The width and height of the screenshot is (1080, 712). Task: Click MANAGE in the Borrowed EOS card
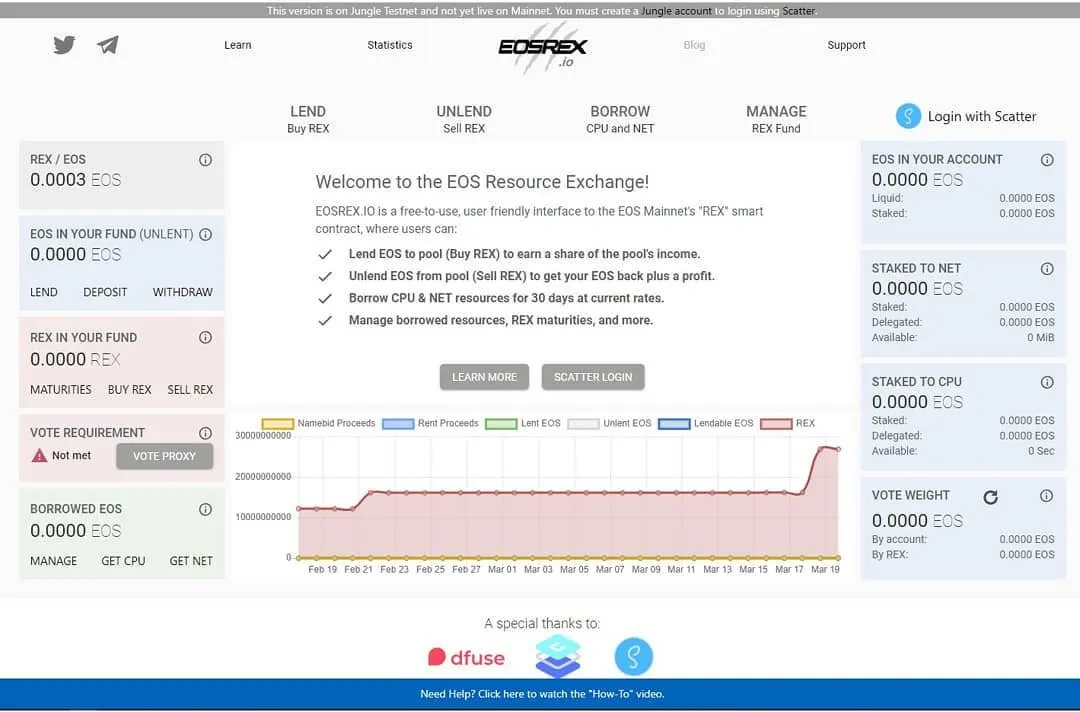coord(54,561)
